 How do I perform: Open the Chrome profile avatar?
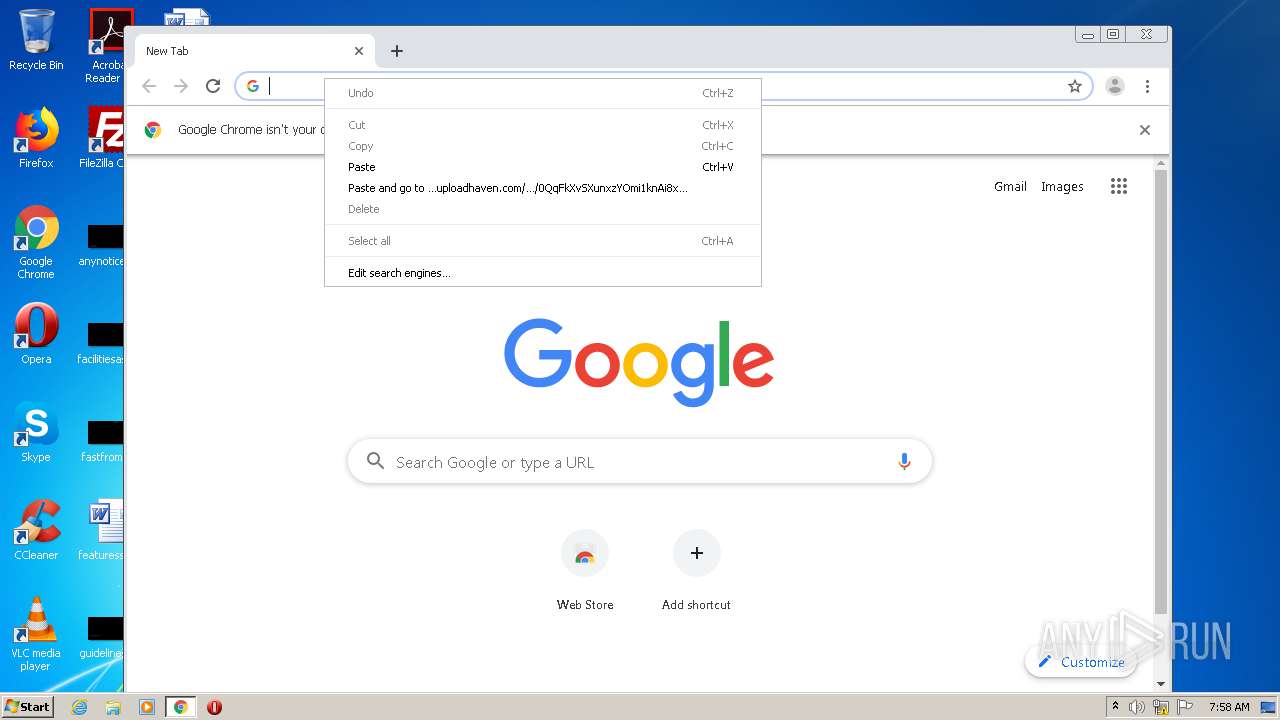tap(1115, 86)
